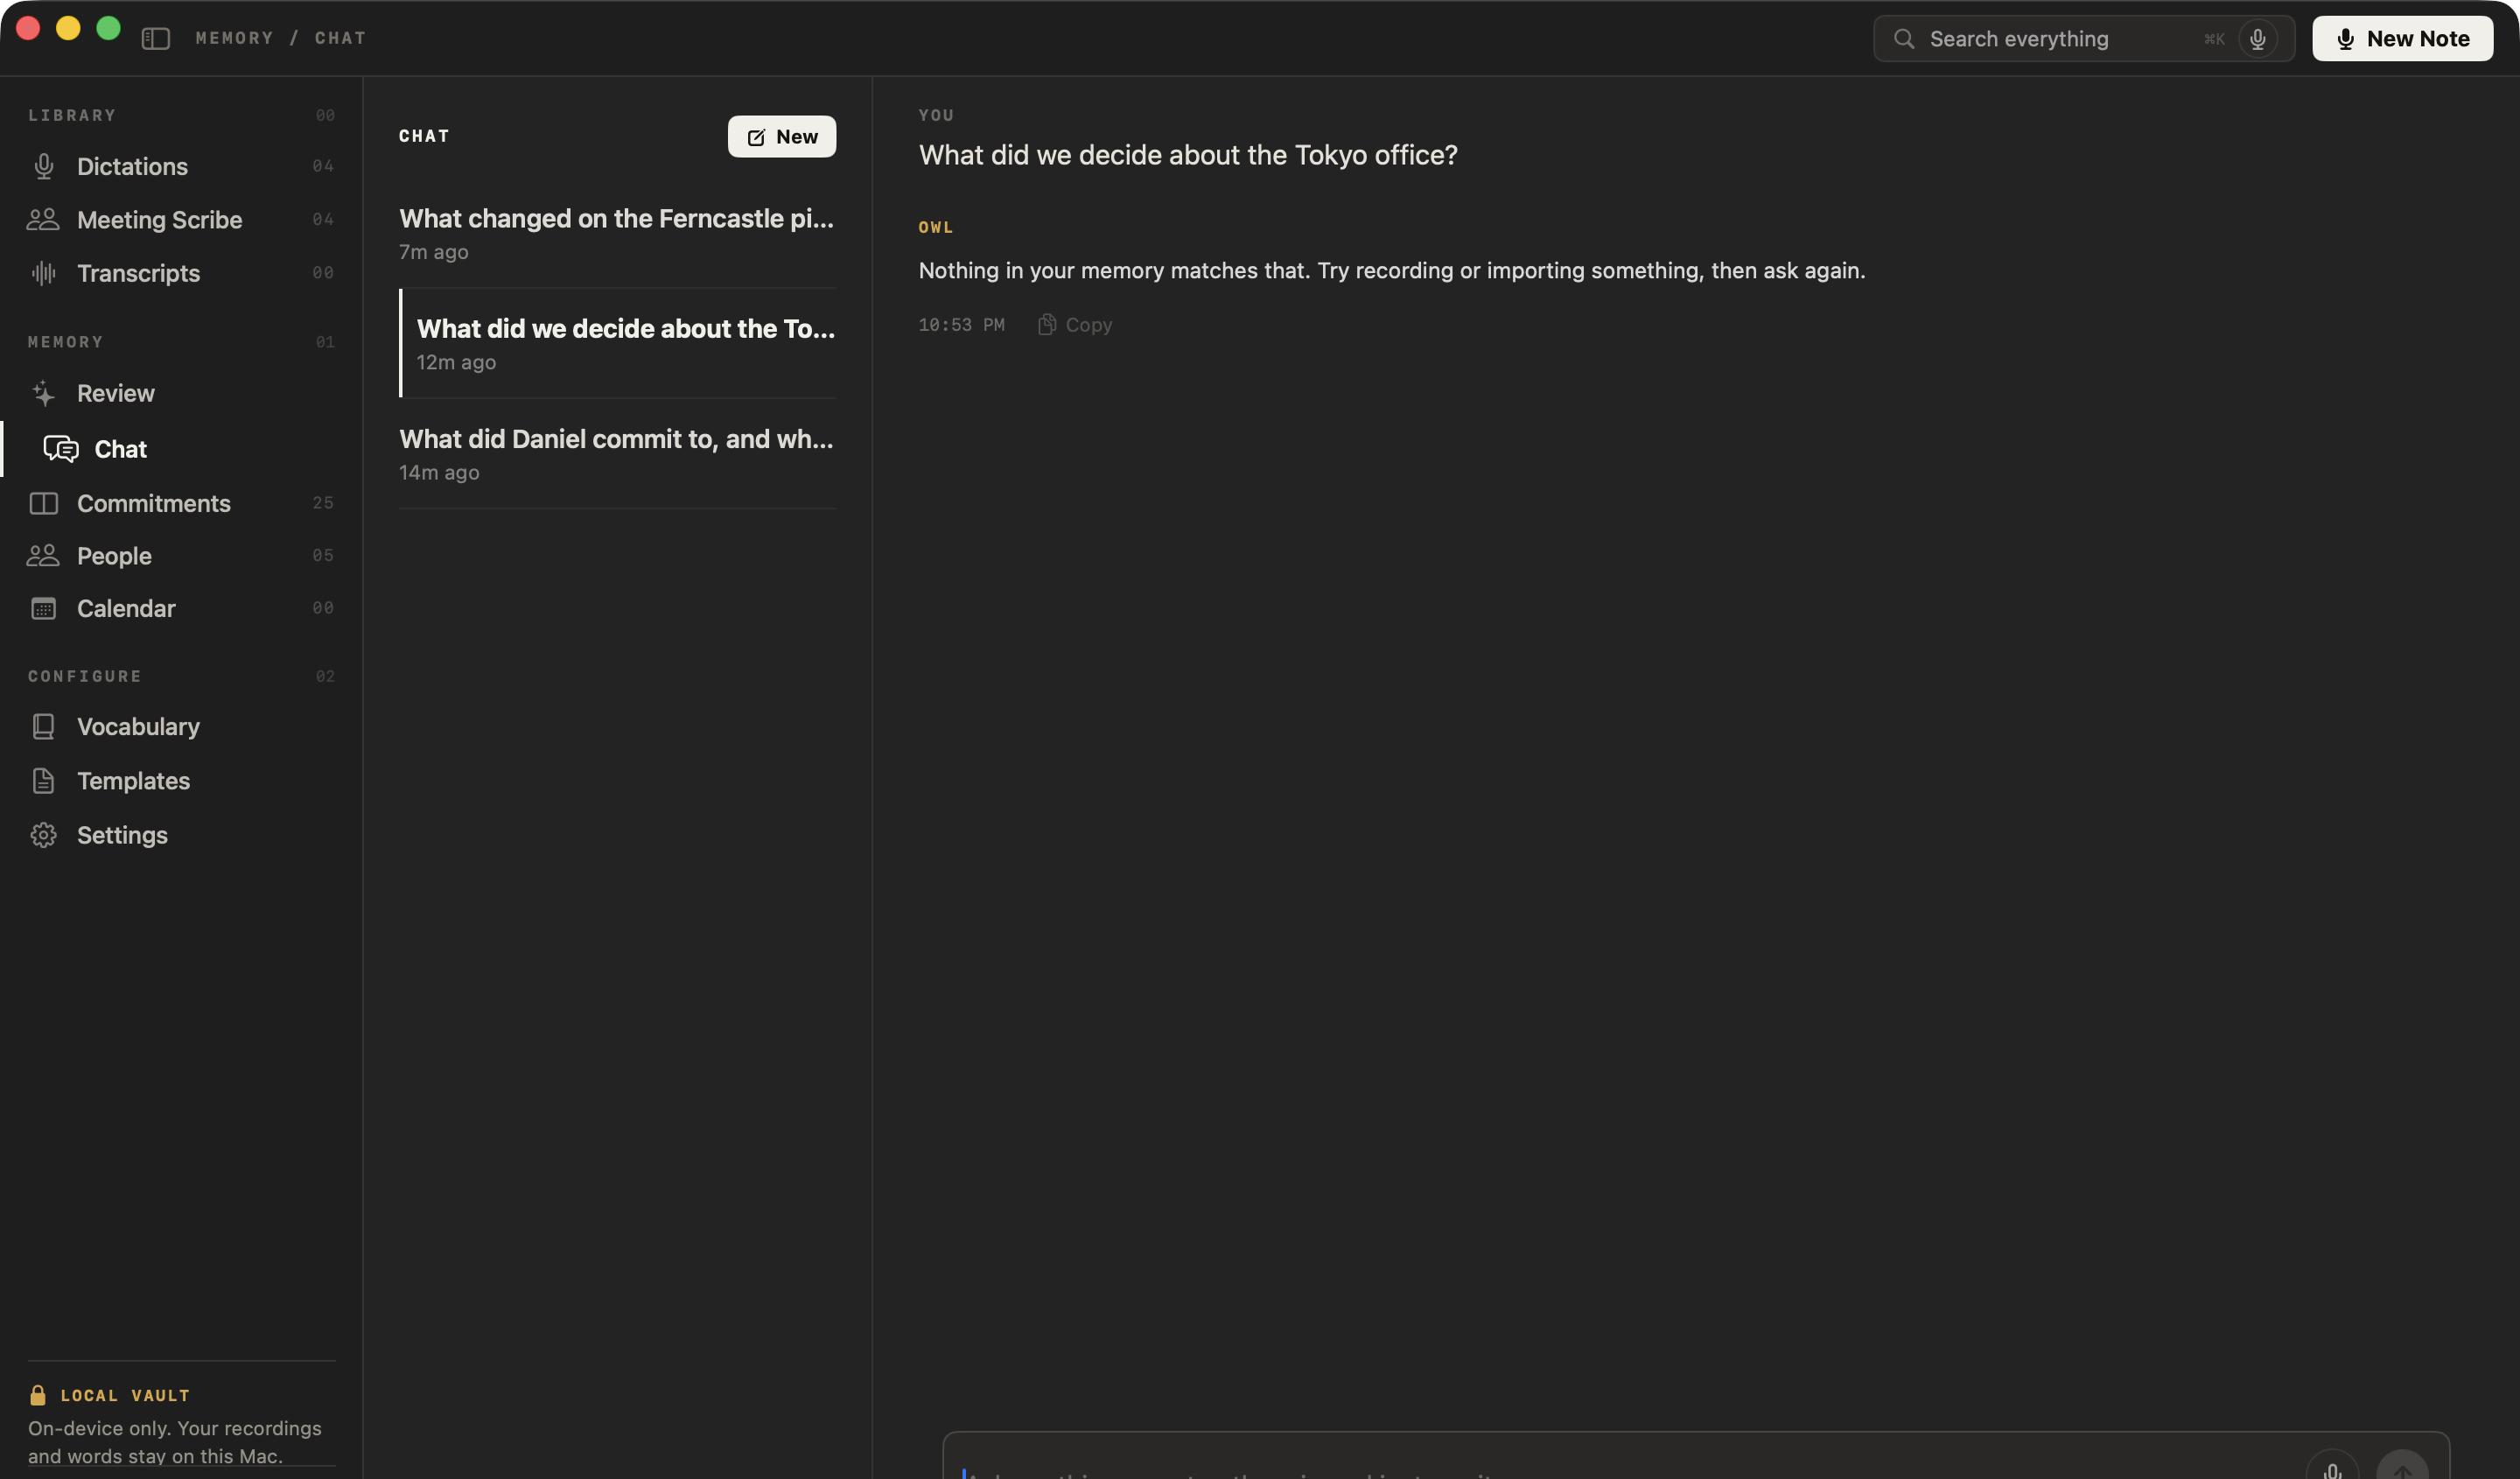The image size is (2520, 1479).
Task: Click the Commitments panel icon
Action: click(44, 503)
